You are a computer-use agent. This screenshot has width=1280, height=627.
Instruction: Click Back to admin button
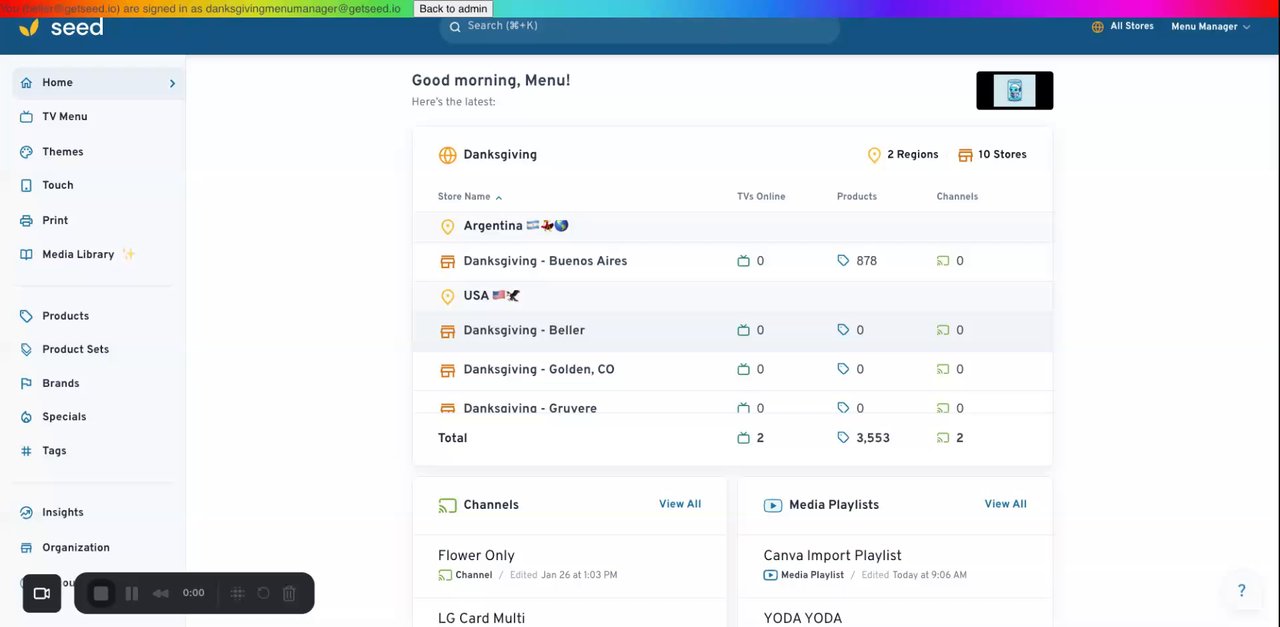(x=453, y=8)
